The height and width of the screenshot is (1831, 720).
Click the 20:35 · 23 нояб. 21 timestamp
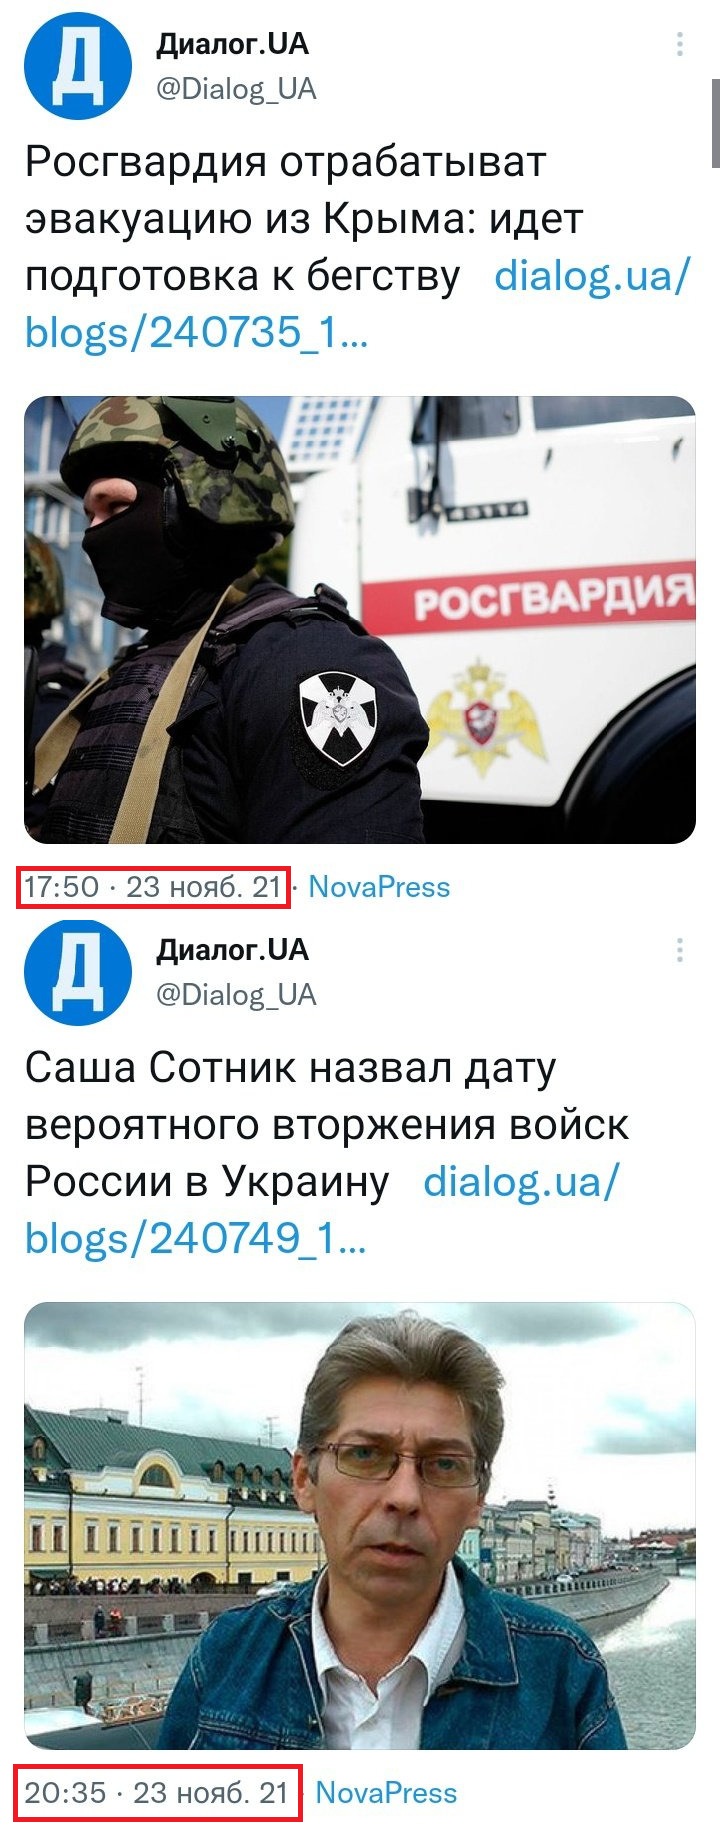click(x=157, y=1793)
